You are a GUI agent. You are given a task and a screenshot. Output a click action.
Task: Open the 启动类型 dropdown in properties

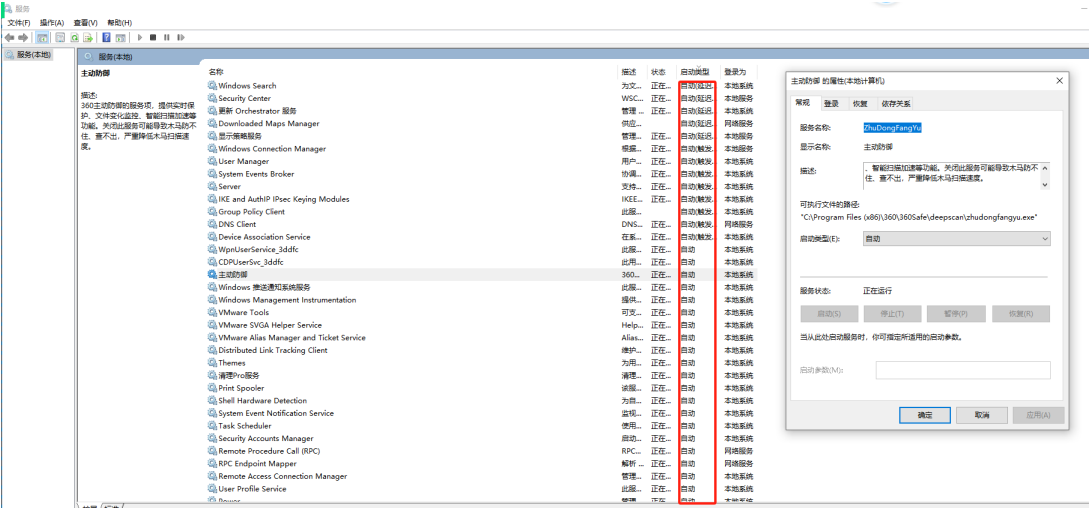[x=956, y=239]
